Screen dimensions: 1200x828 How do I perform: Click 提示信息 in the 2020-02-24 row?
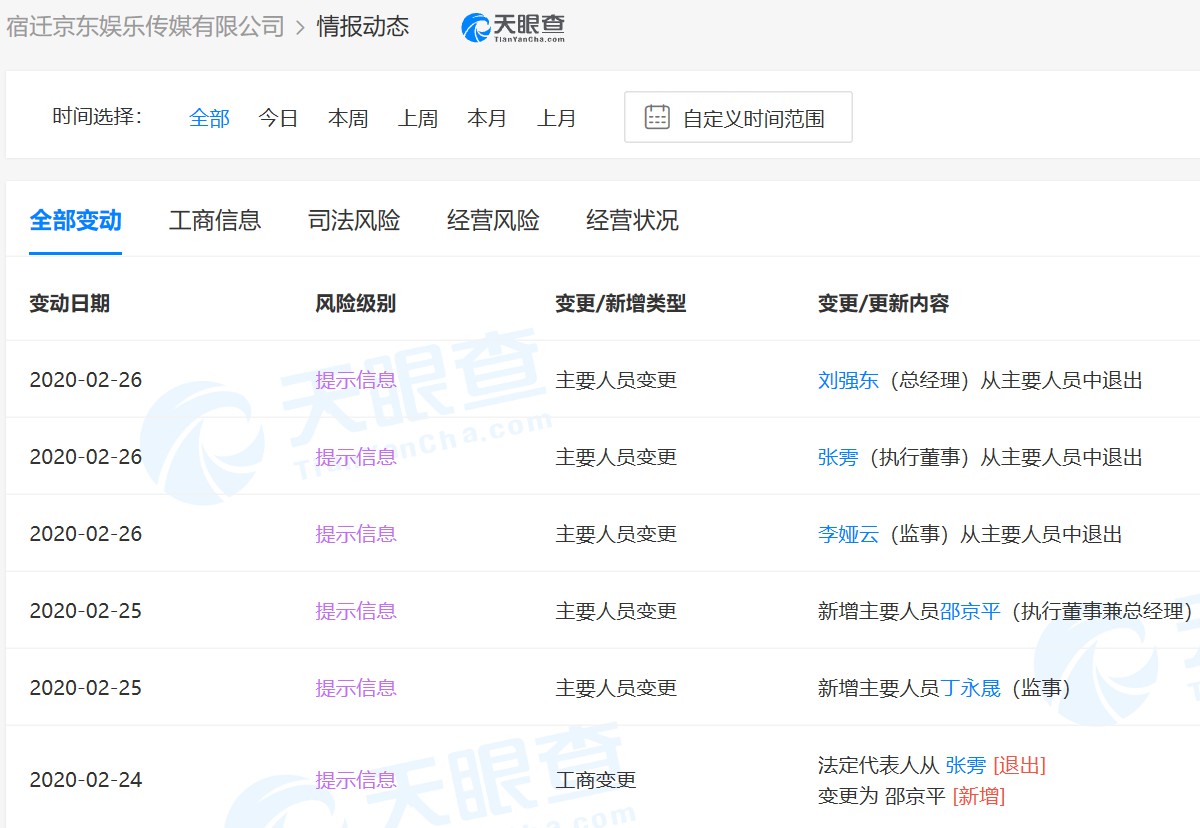pyautogui.click(x=356, y=780)
